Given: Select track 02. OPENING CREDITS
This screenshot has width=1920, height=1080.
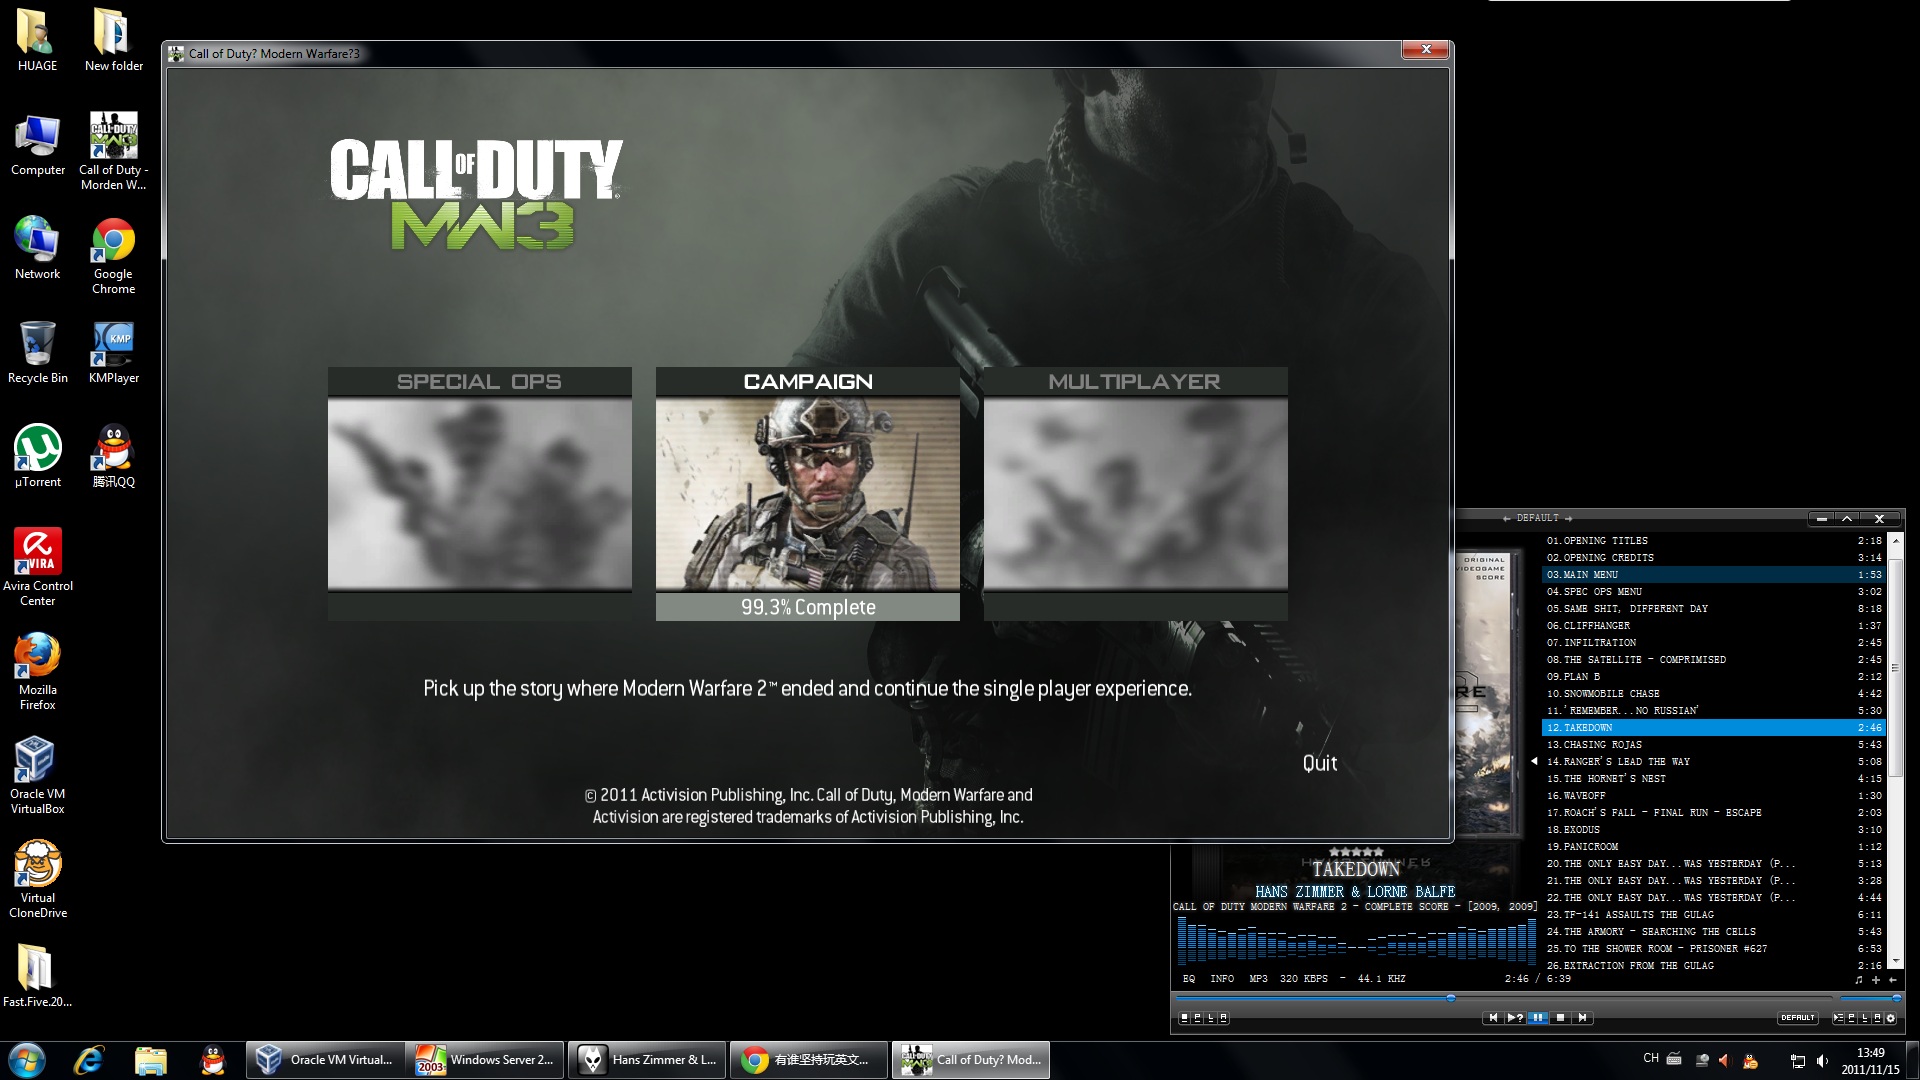Looking at the screenshot, I should click(1714, 557).
